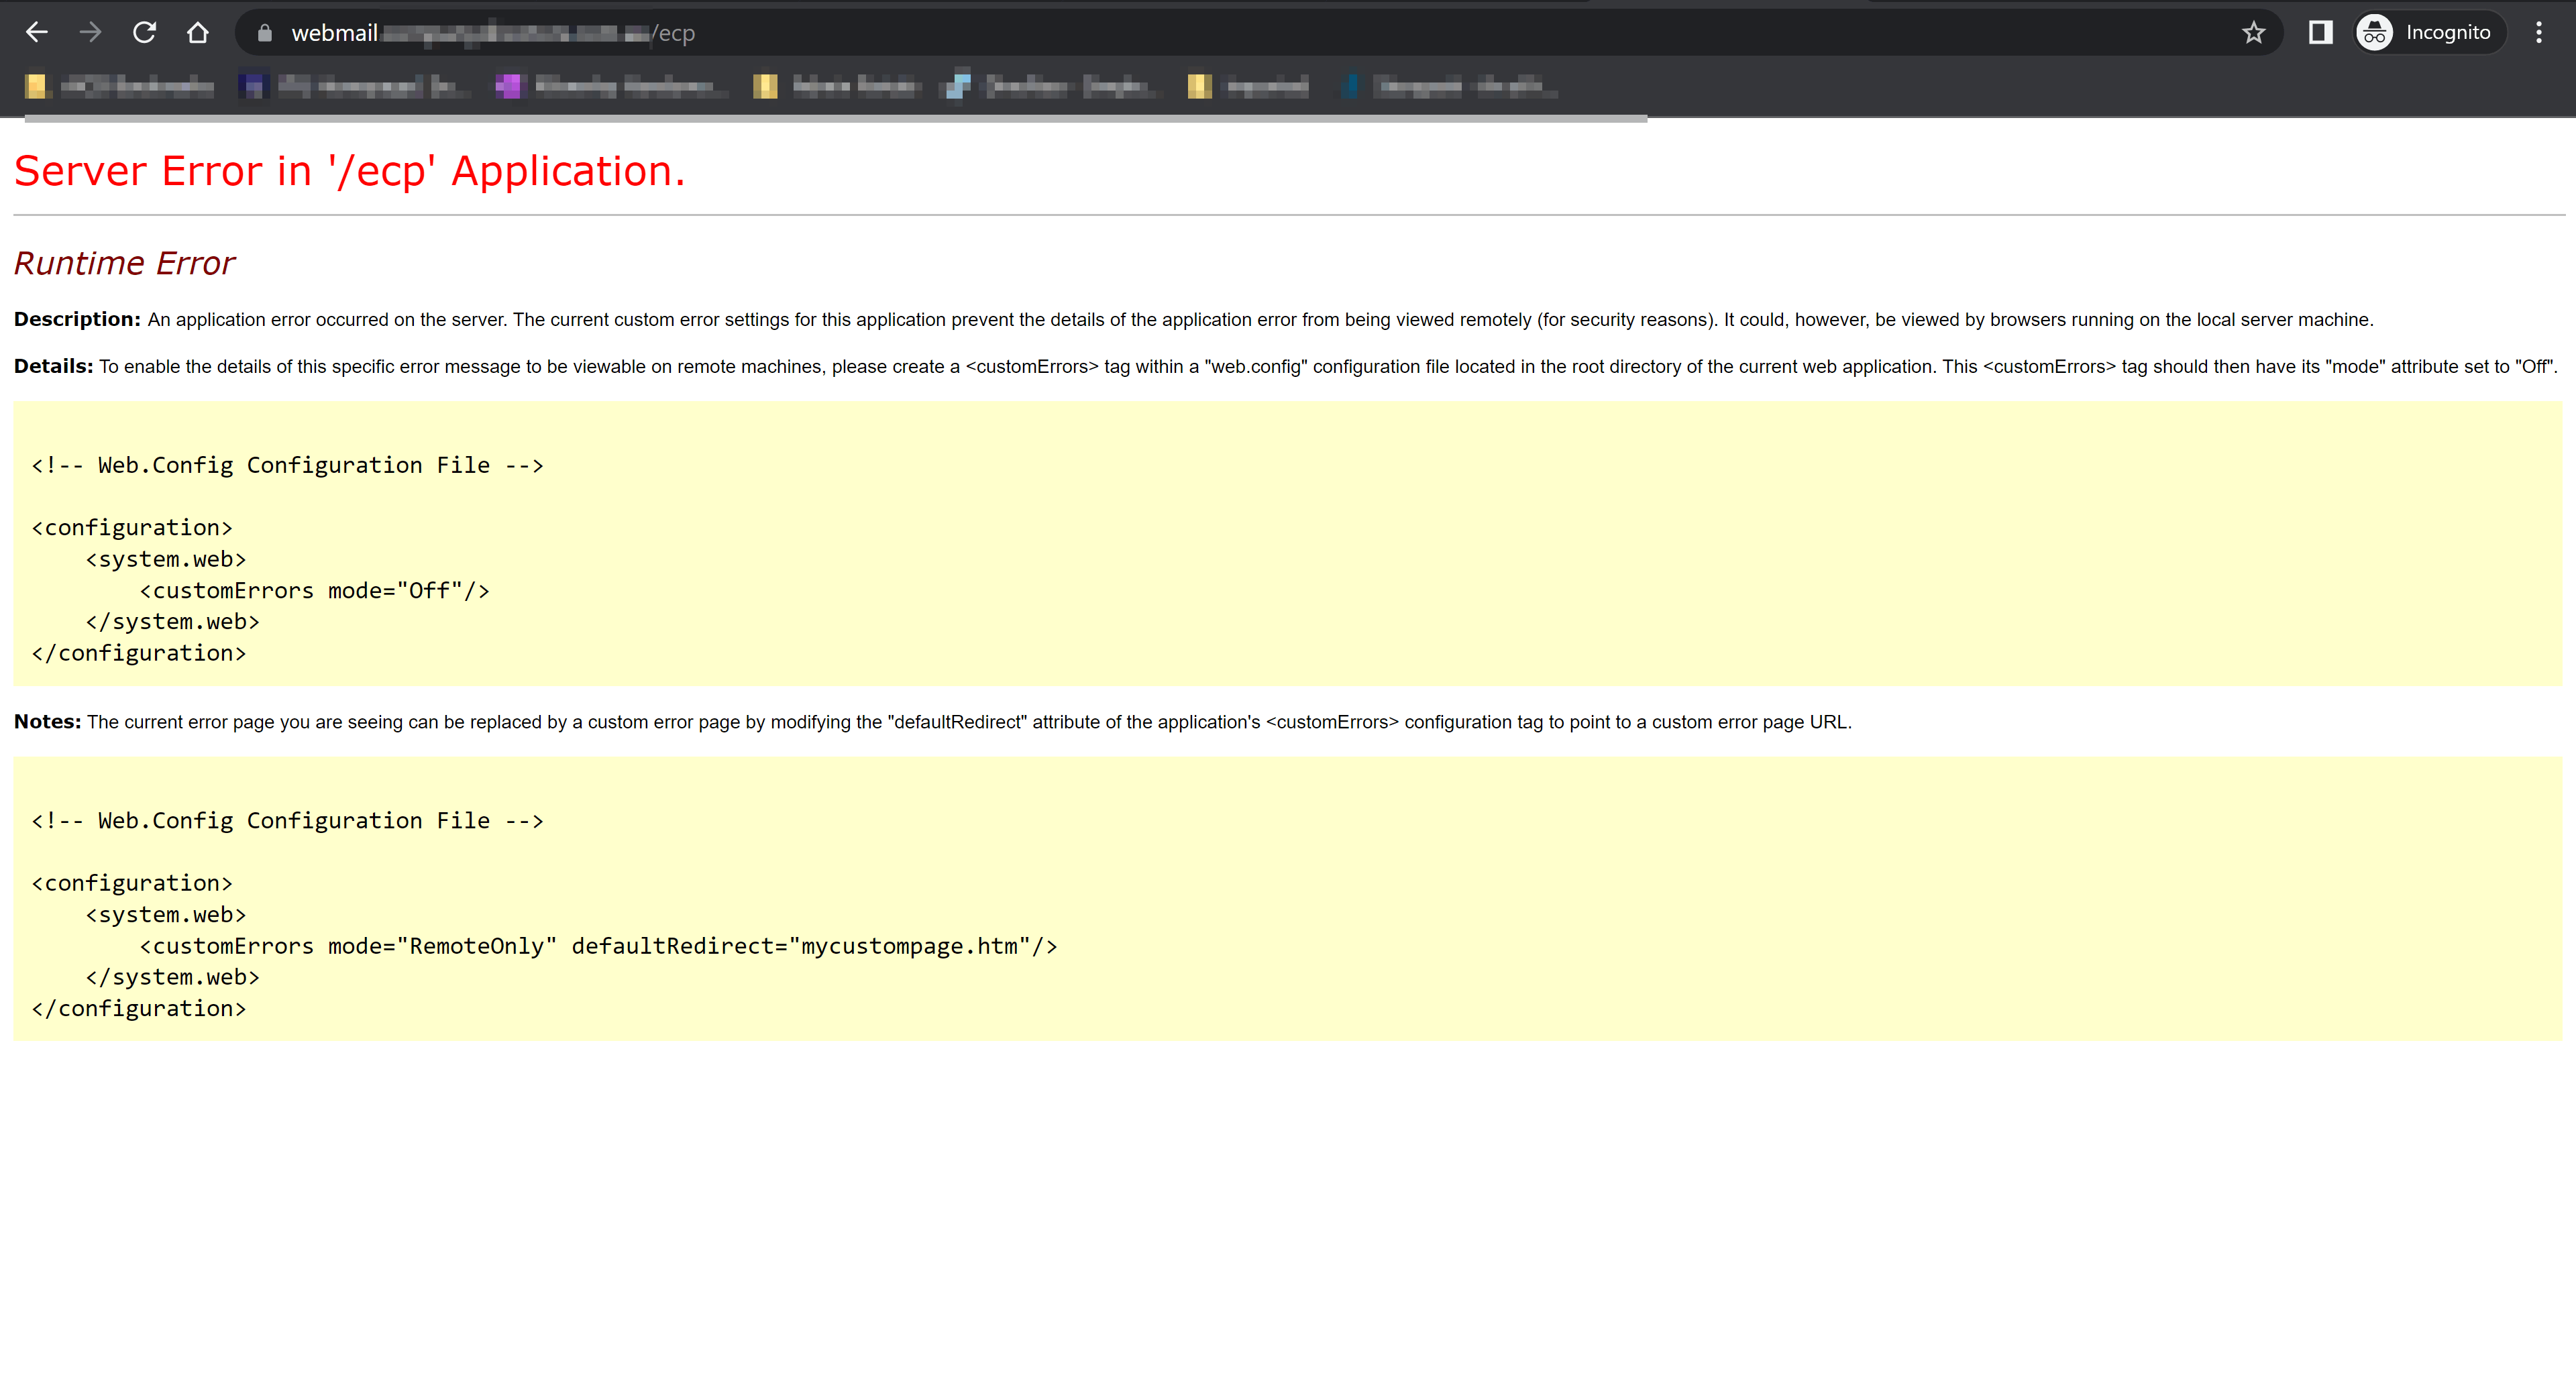The height and width of the screenshot is (1383, 2576).
Task: Open the browser side panel
Action: pos(2320,33)
